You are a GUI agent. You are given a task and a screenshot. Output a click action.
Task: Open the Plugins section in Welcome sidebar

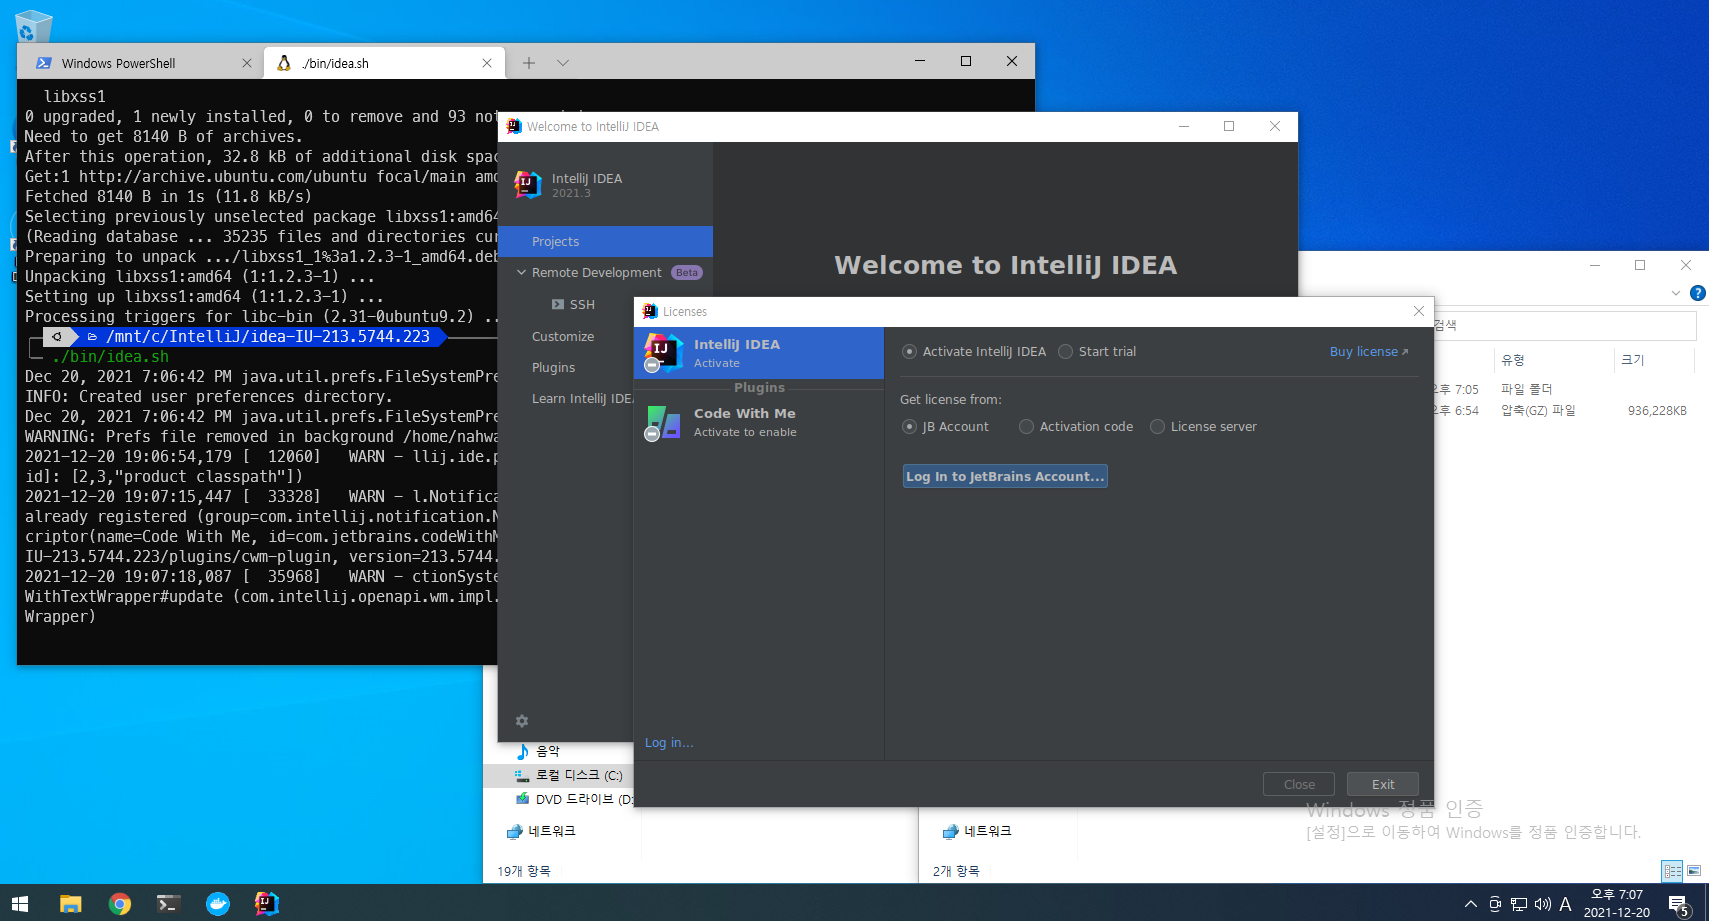[553, 368]
